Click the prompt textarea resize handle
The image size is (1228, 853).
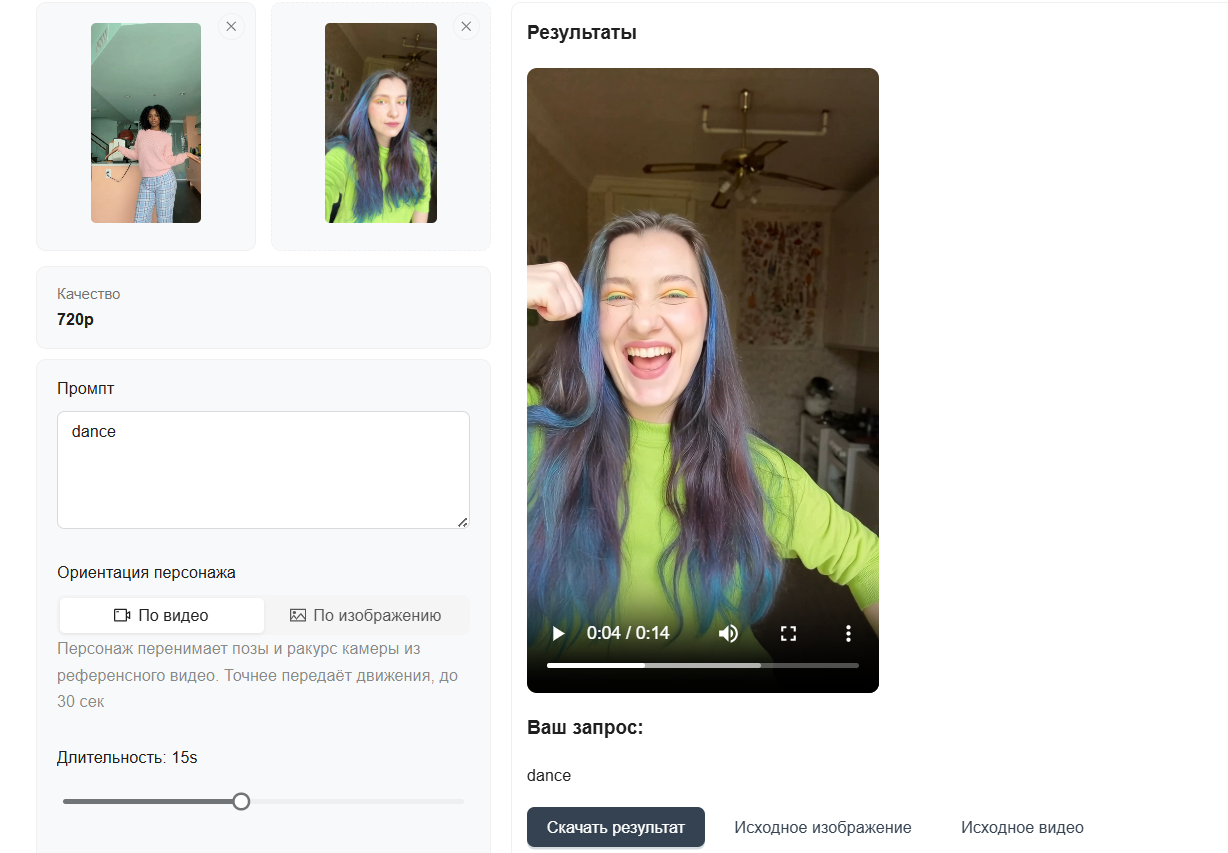(x=462, y=521)
